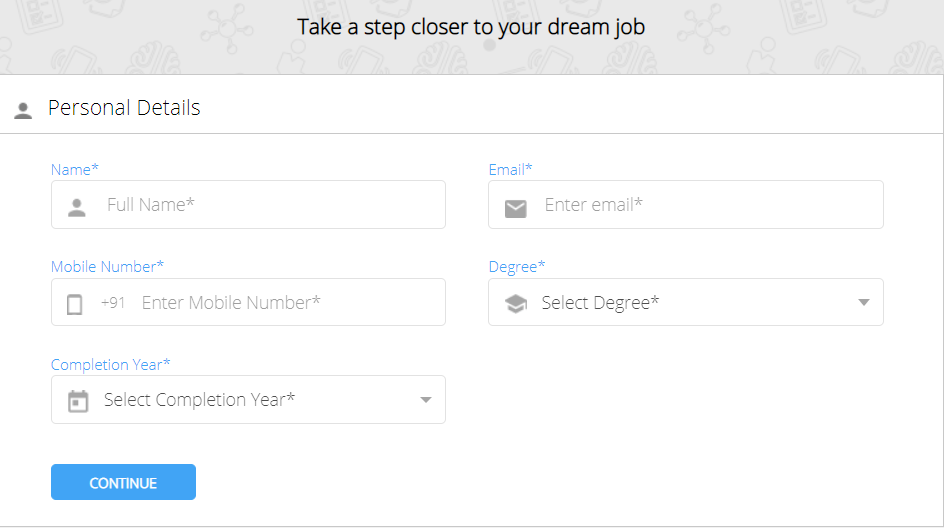
Task: Focus the Enter Mobile Number input field
Action: [x=248, y=302]
